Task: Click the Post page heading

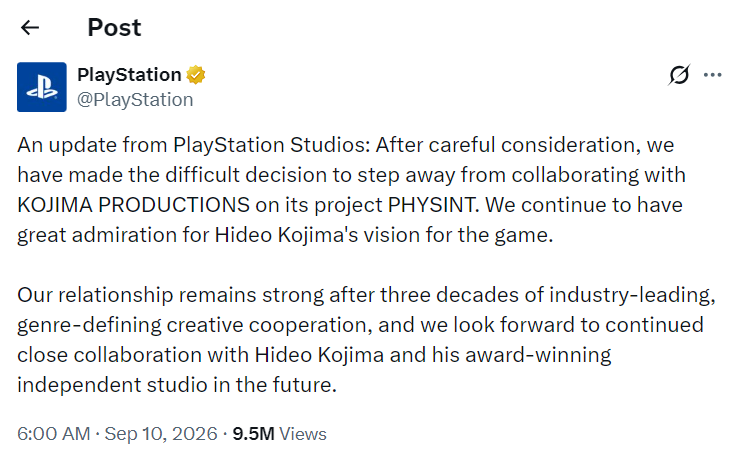Action: click(114, 27)
